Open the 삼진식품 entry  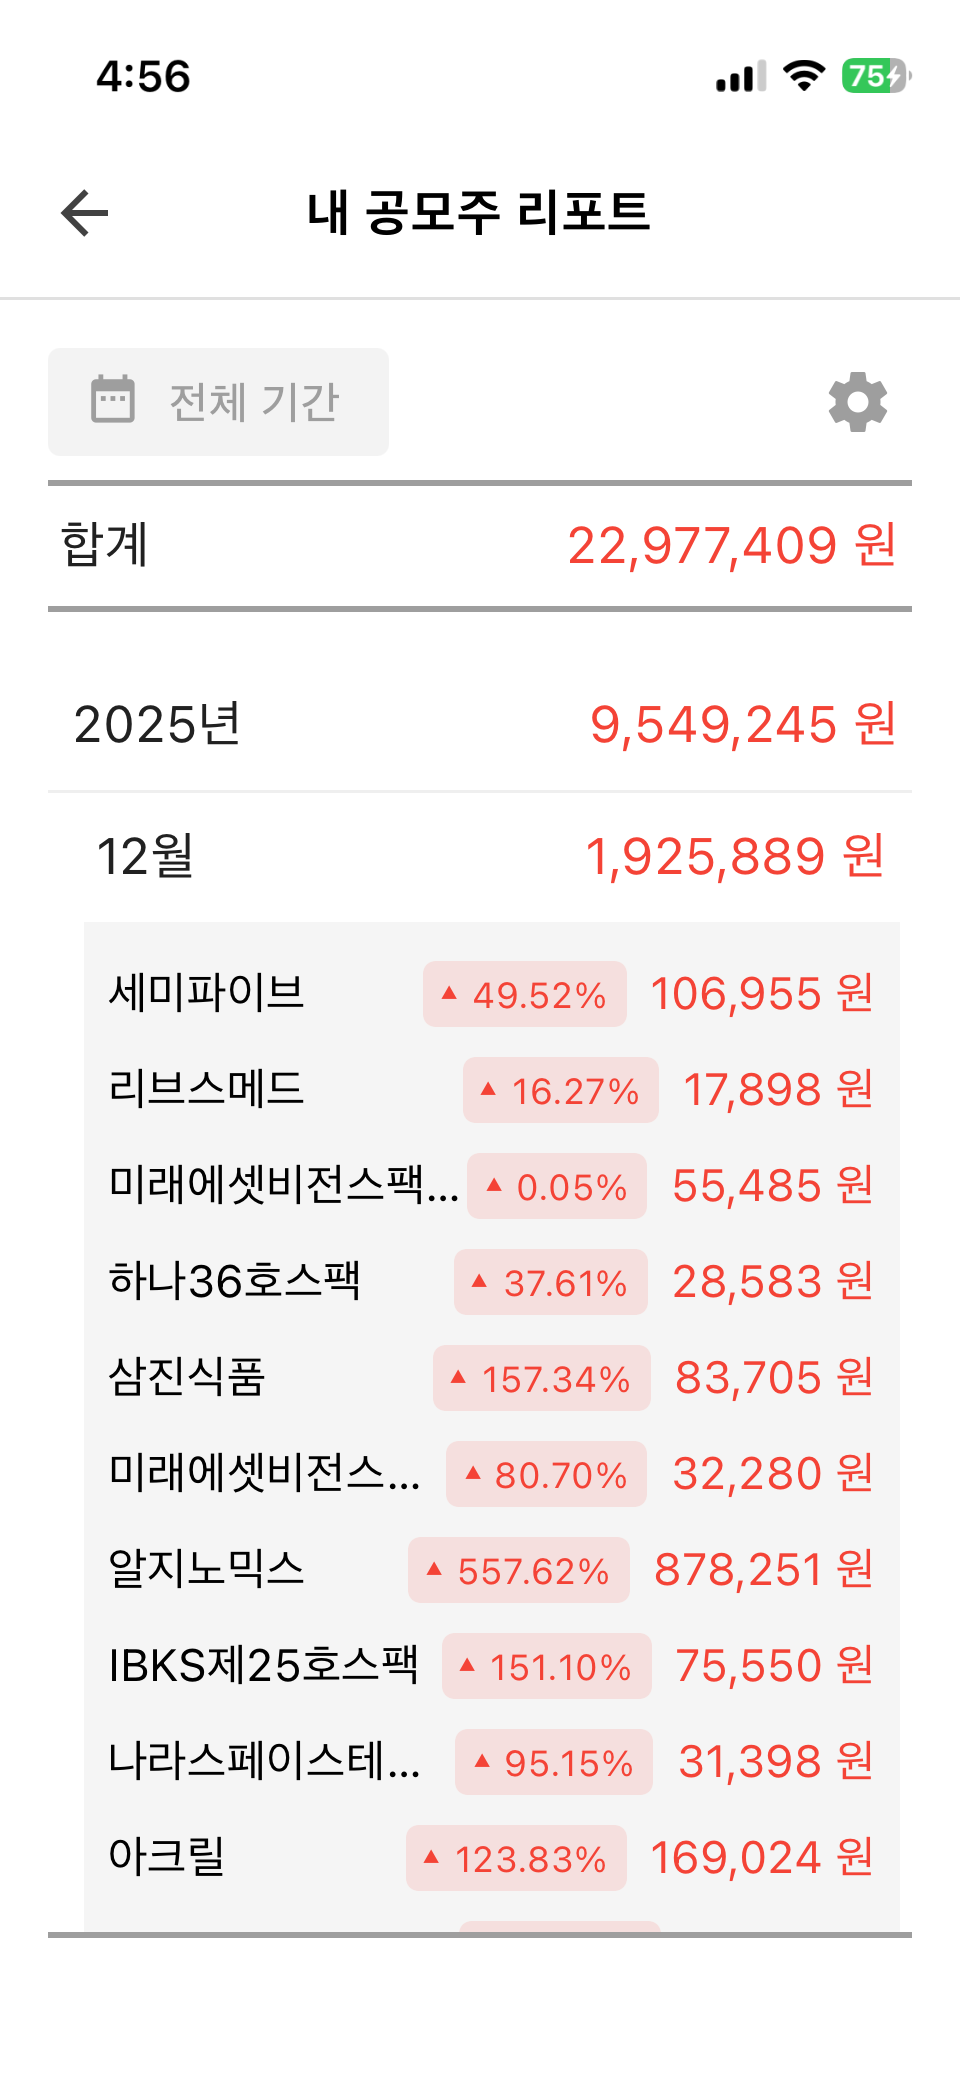coord(187,1377)
